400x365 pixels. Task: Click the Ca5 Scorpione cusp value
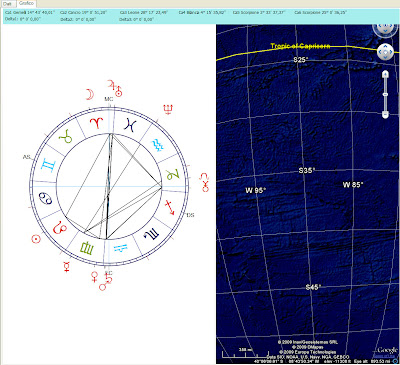pos(259,12)
